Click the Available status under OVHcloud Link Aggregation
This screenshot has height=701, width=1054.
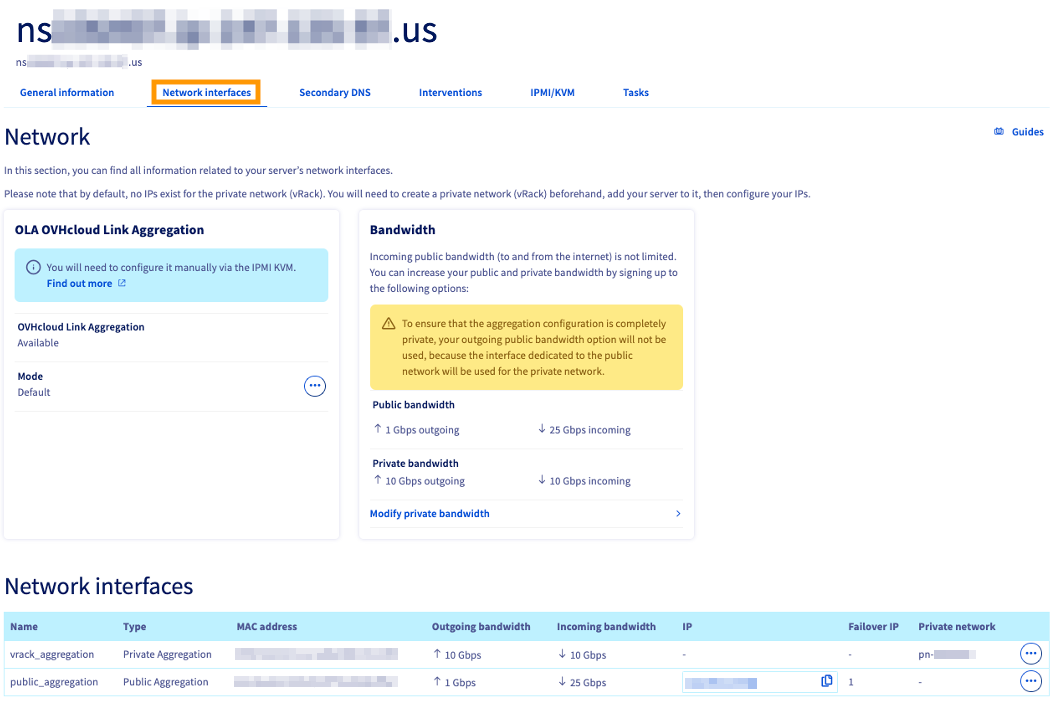click(38, 343)
